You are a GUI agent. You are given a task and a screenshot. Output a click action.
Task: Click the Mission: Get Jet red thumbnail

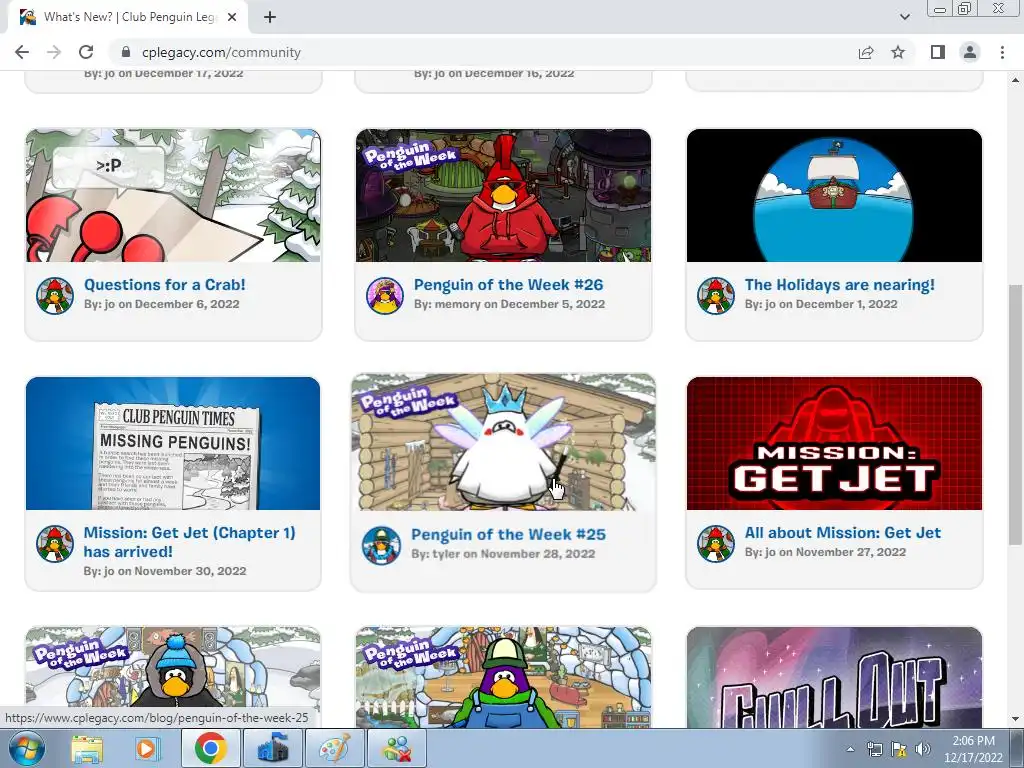pos(834,443)
